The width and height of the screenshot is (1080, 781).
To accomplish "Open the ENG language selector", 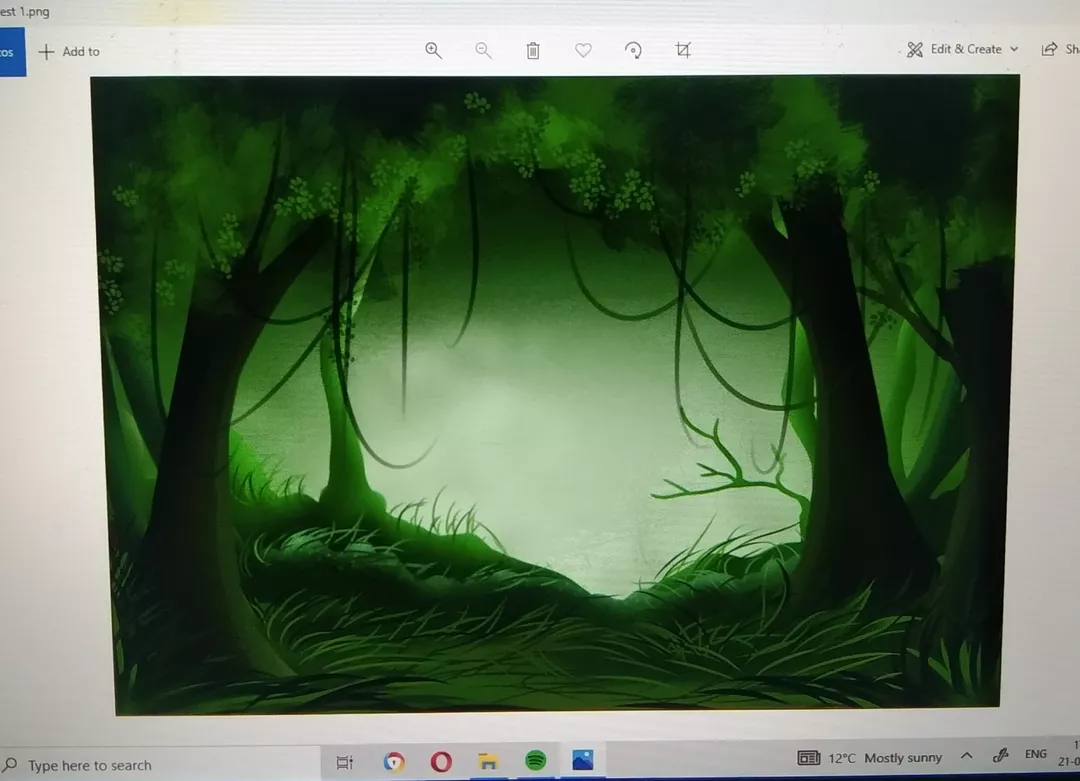I will click(x=1035, y=757).
